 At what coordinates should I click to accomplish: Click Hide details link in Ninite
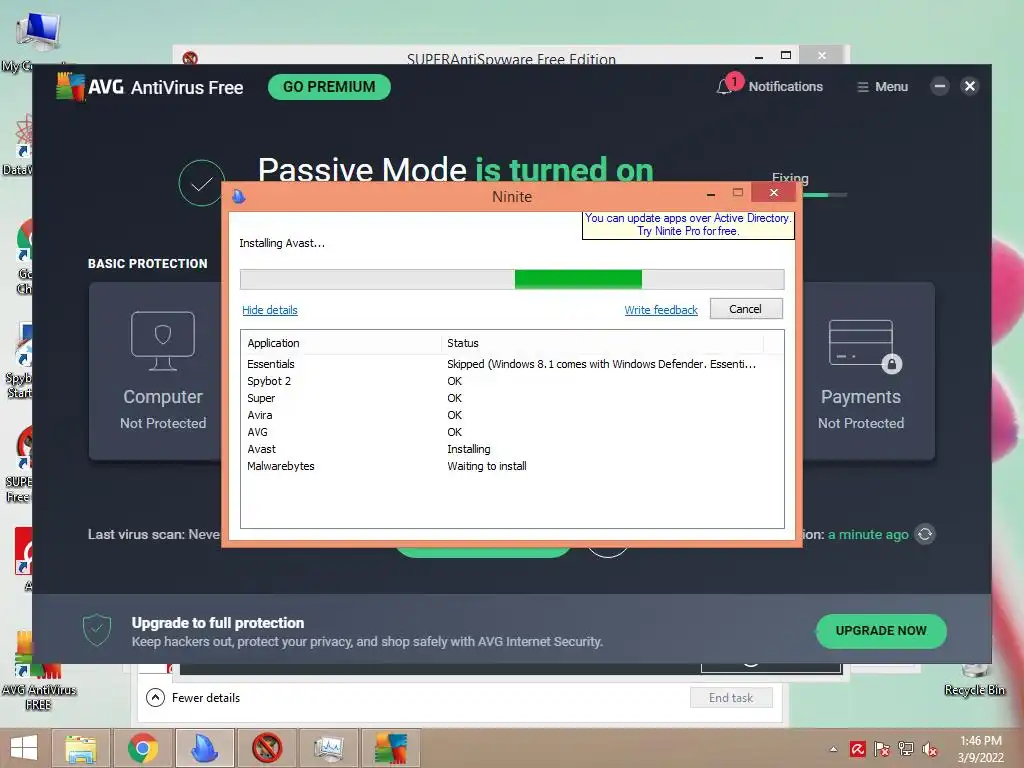(270, 310)
